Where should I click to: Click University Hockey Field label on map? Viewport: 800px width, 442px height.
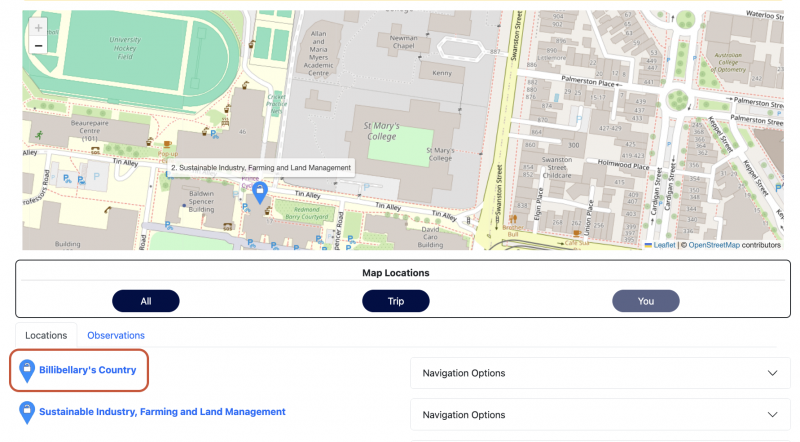125,48
